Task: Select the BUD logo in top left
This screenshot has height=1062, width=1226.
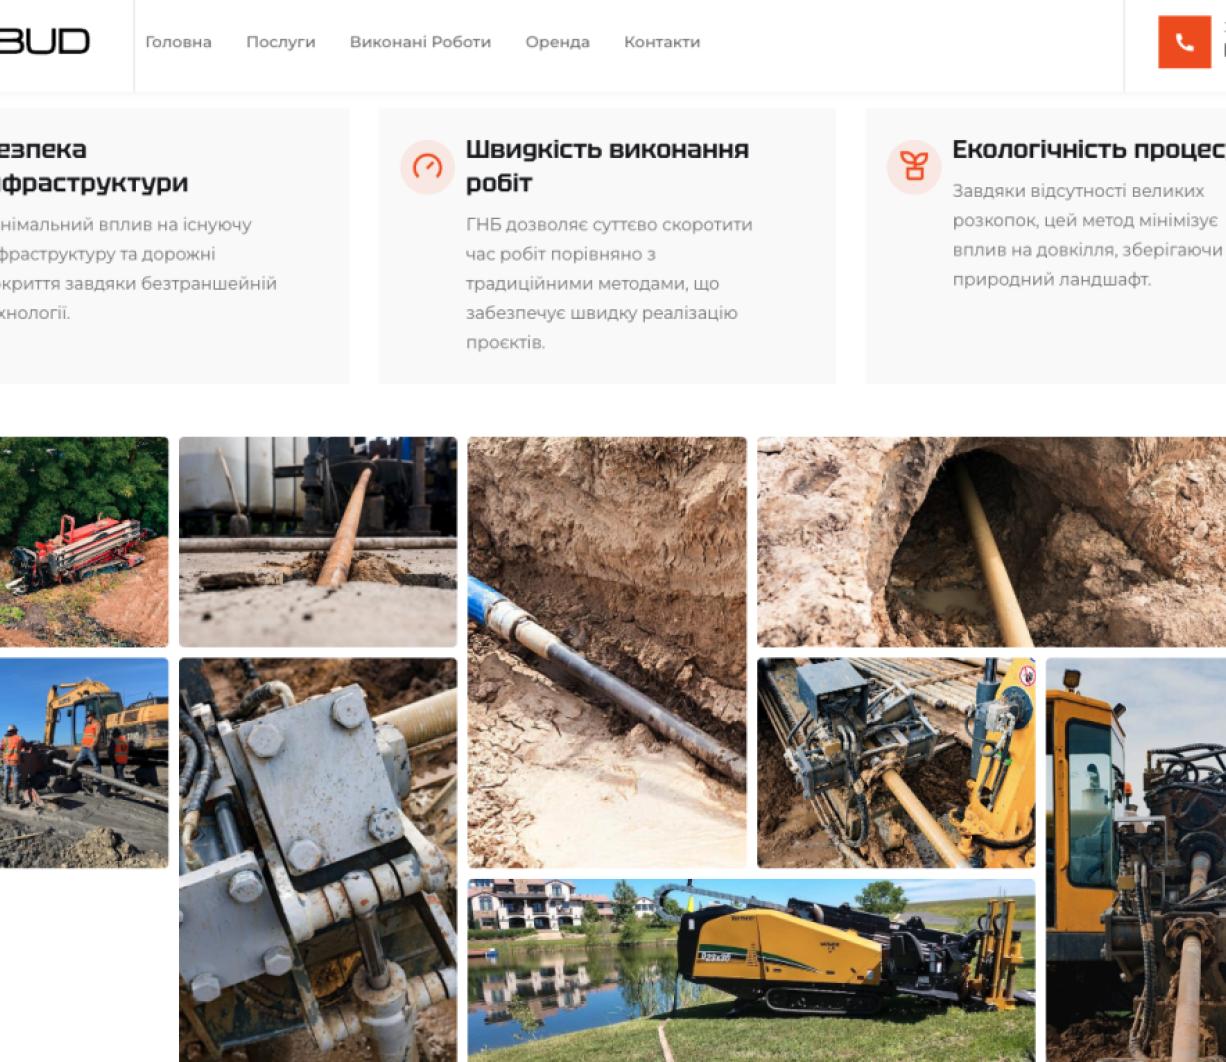Action: (45, 42)
